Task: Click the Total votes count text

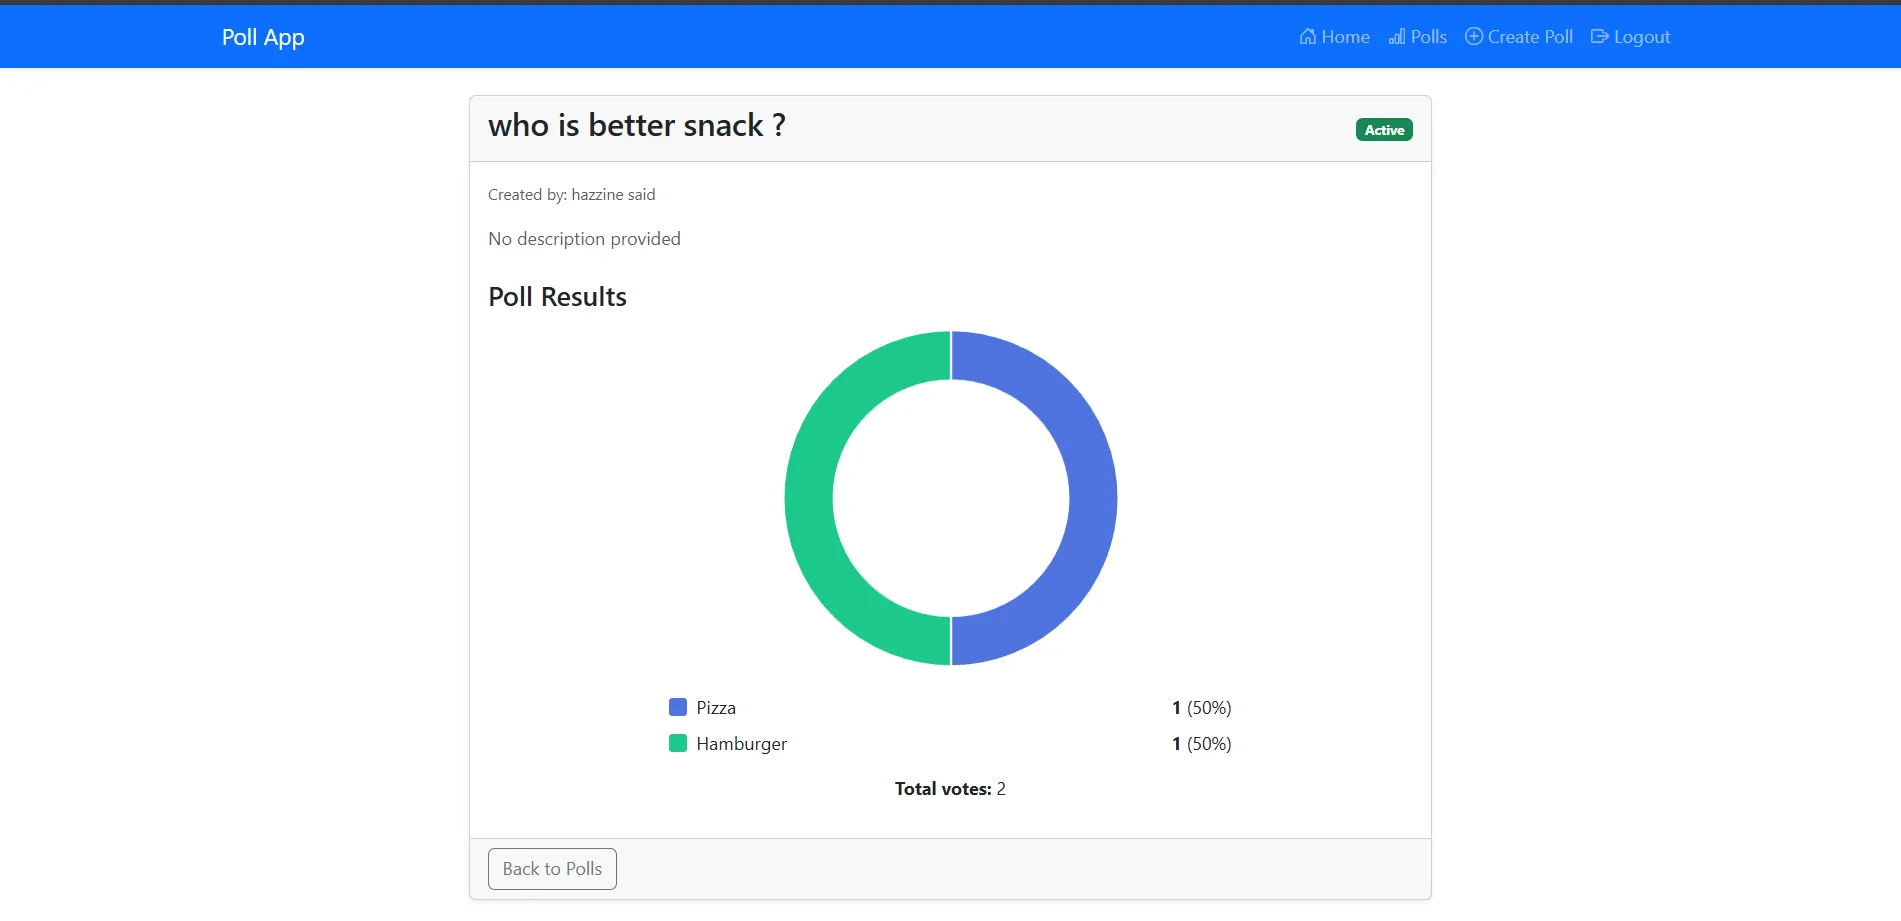Action: [x=950, y=789]
